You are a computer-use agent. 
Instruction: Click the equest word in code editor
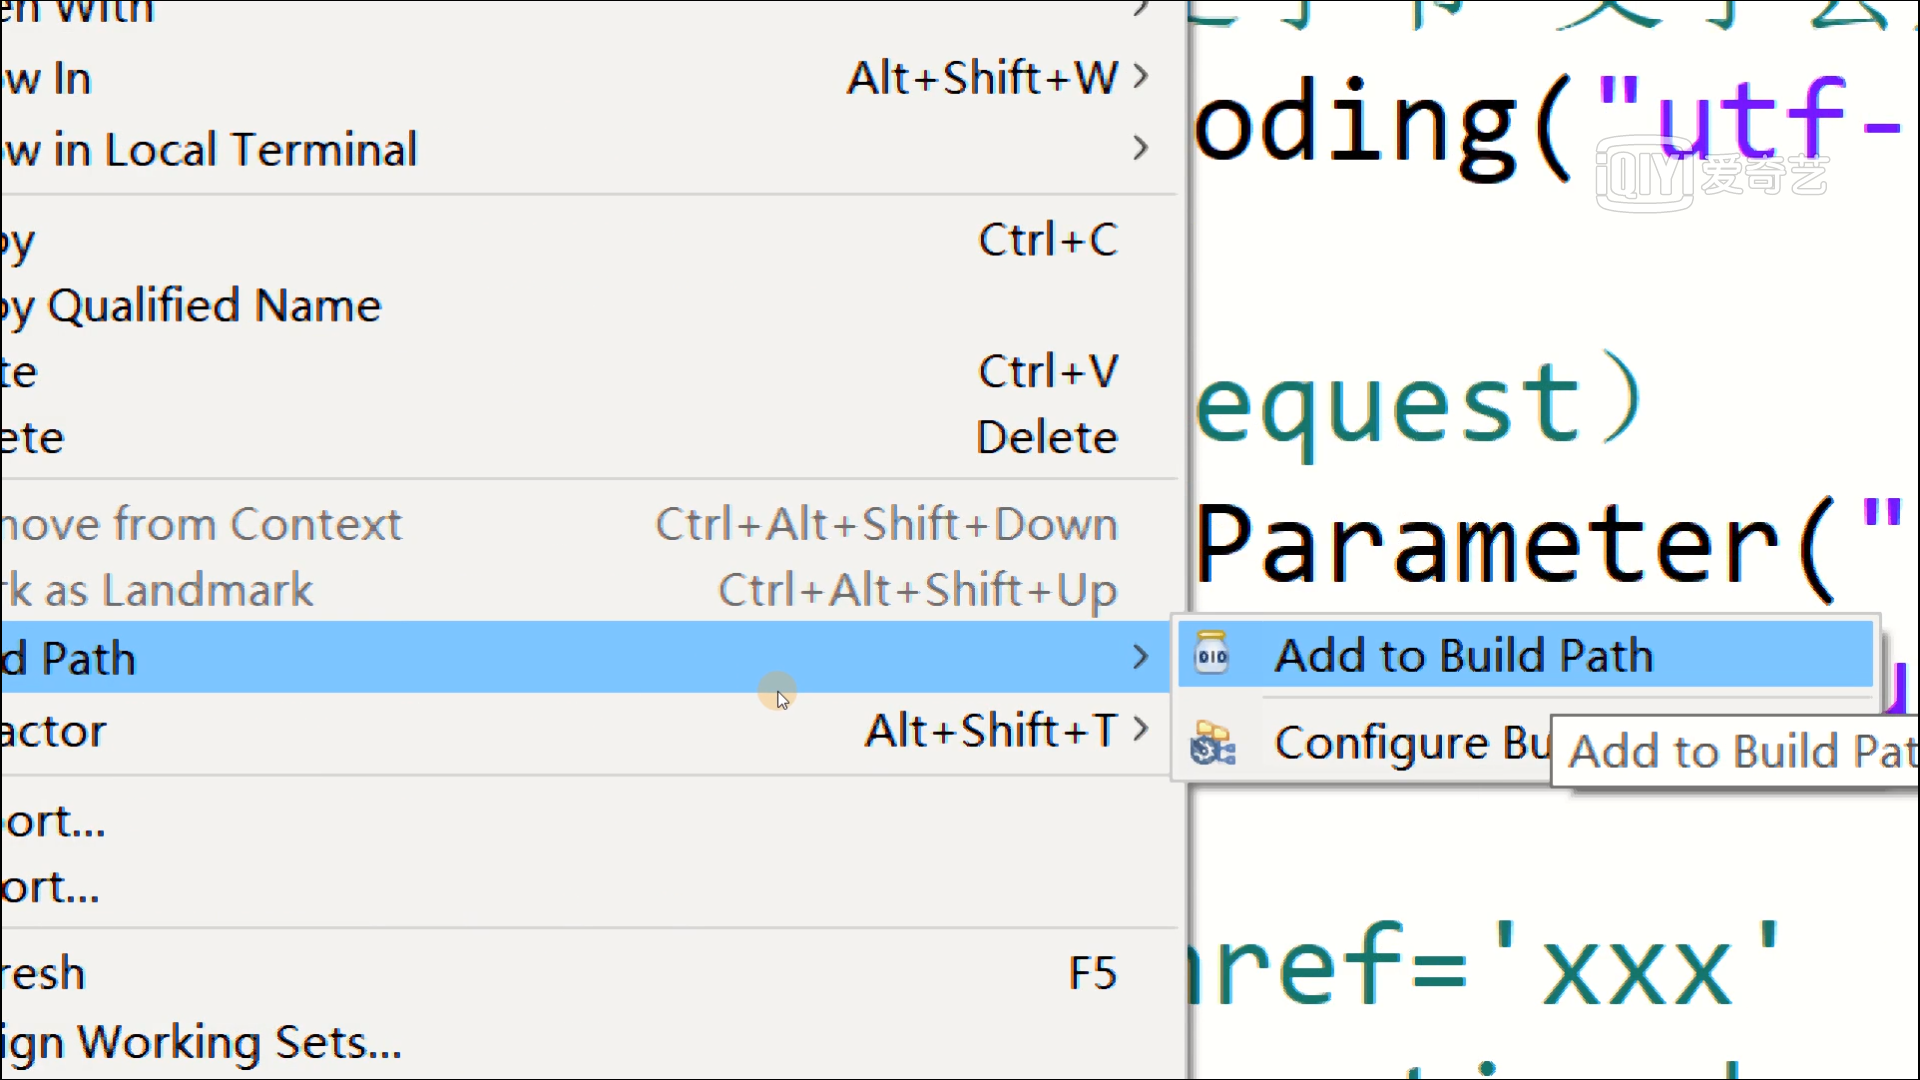[x=1390, y=405]
